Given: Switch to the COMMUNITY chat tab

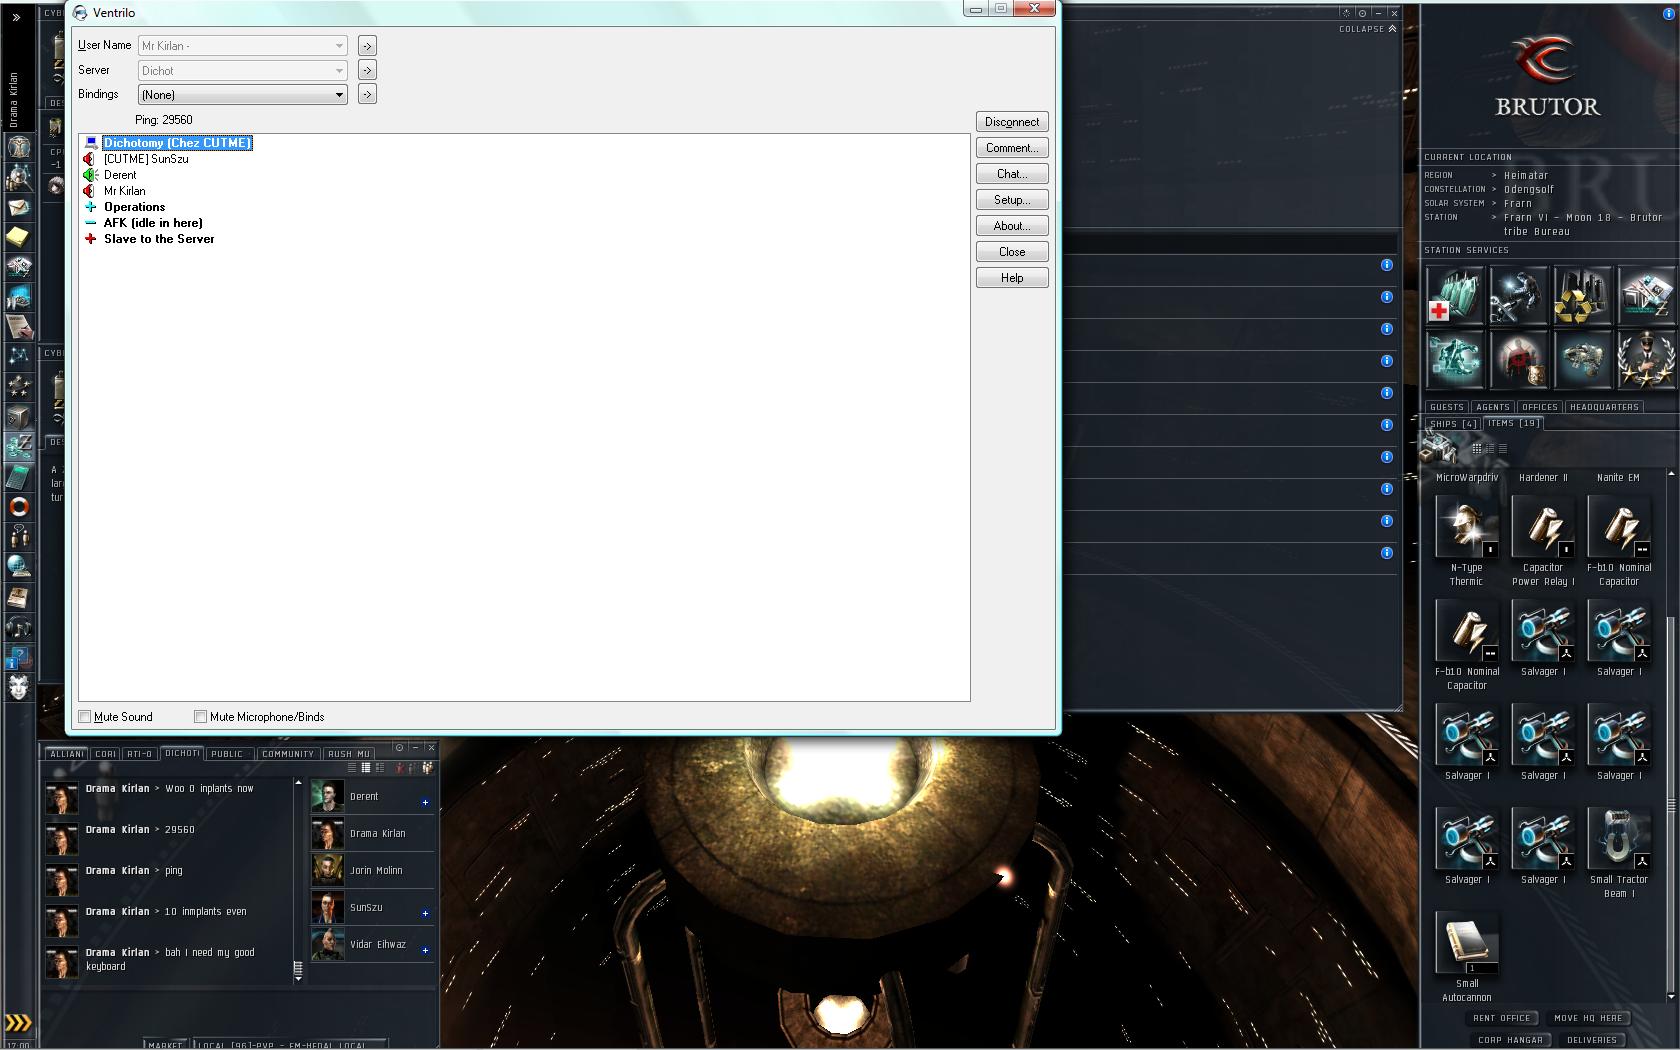Looking at the screenshot, I should pyautogui.click(x=288, y=754).
